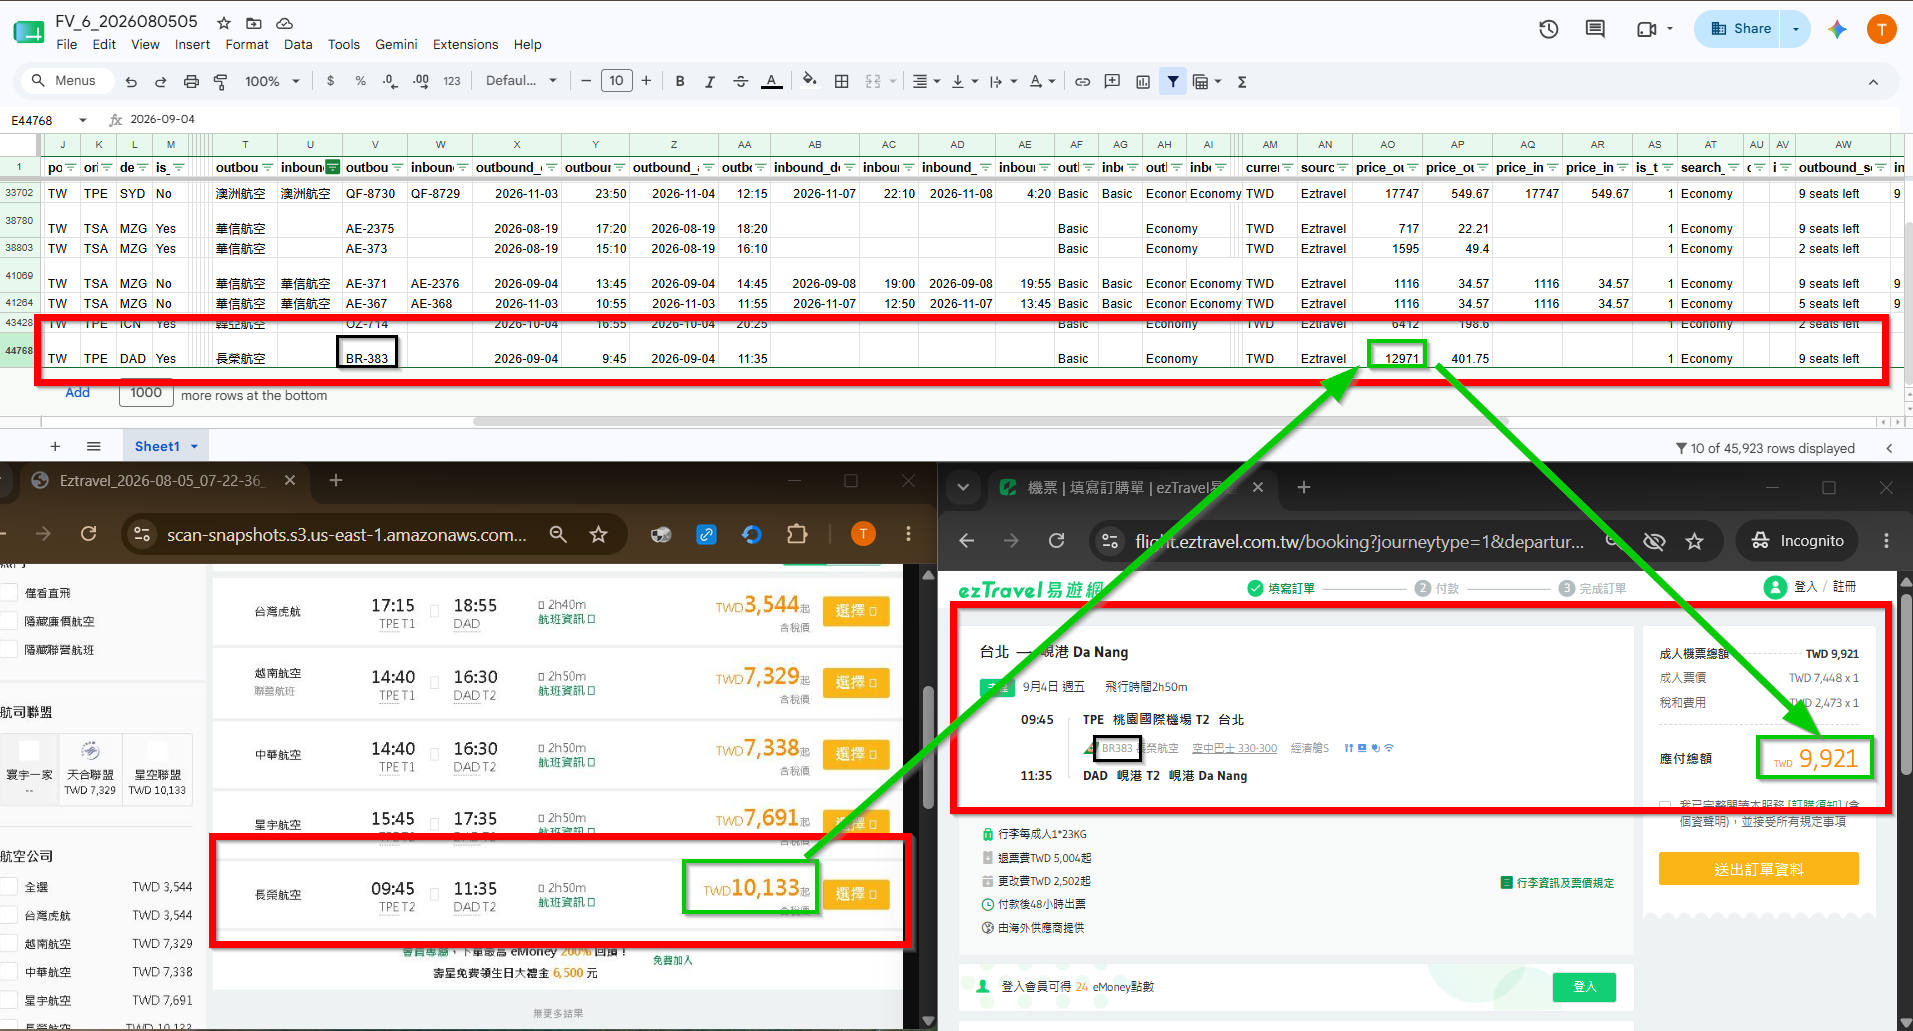This screenshot has width=1913, height=1031.
Task: Launch the Gemini sparkle icon
Action: click(x=1837, y=29)
